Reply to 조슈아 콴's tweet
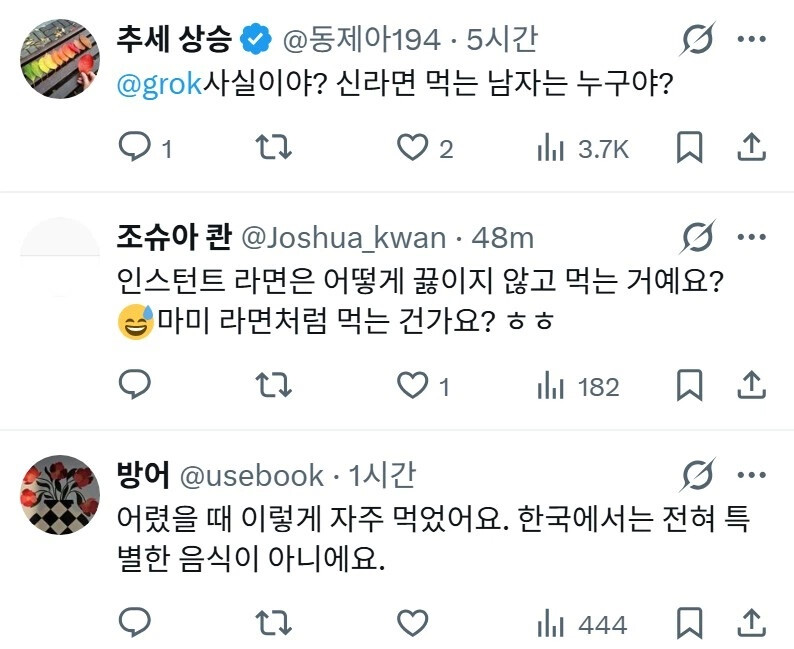Image resolution: width=794 pixels, height=649 pixels. click(134, 386)
